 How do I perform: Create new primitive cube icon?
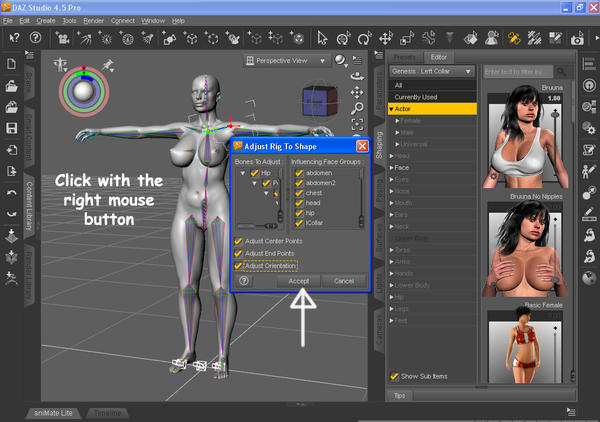191,38
